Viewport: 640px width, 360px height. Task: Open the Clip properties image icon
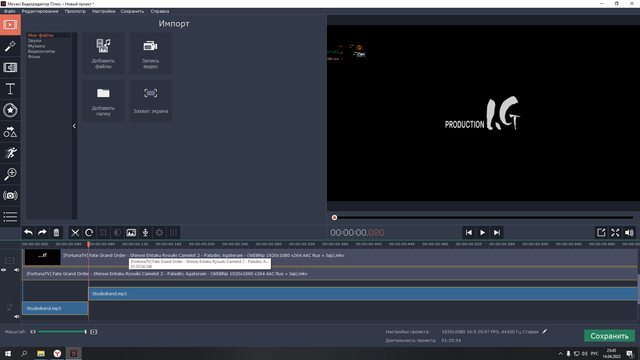(x=131, y=233)
